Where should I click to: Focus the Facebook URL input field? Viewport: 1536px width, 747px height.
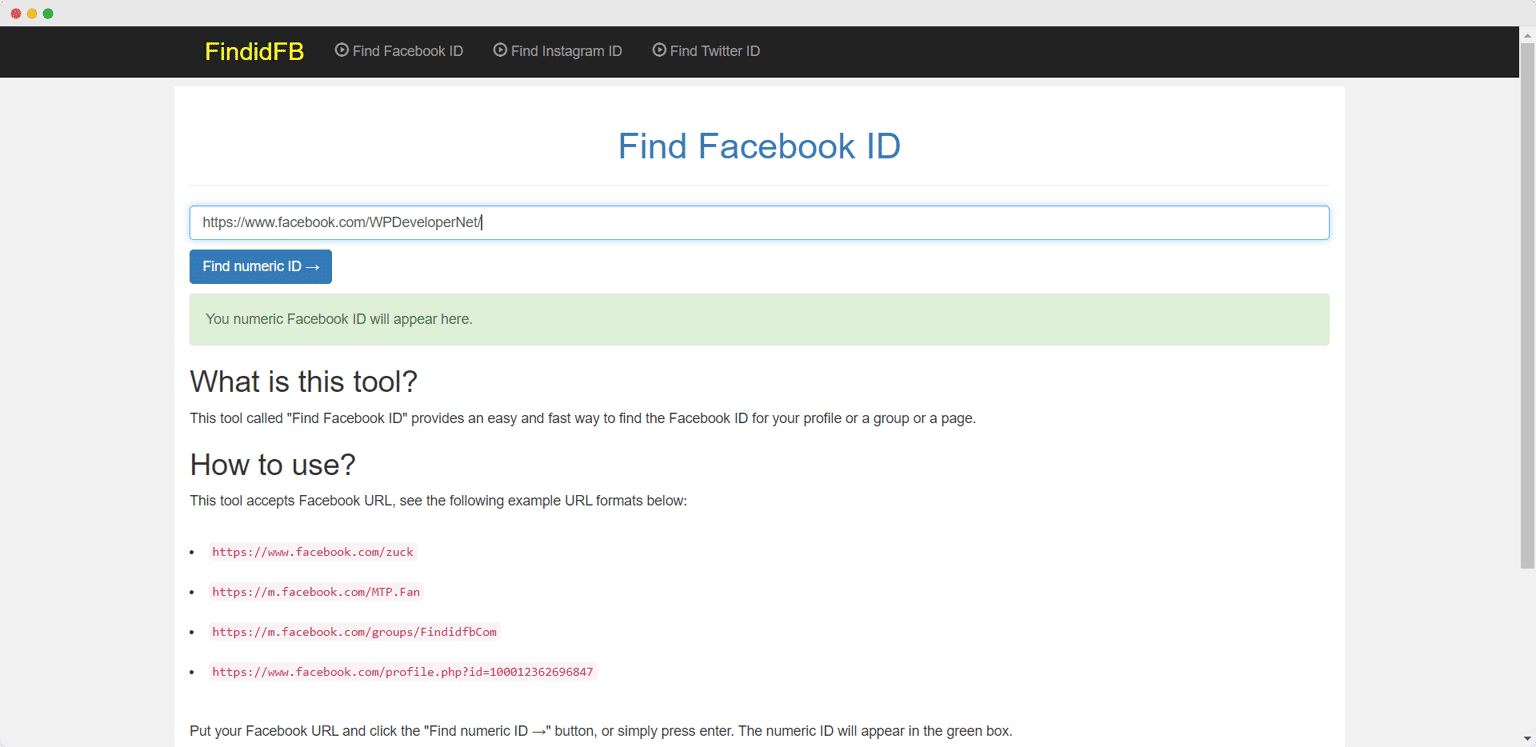click(759, 223)
